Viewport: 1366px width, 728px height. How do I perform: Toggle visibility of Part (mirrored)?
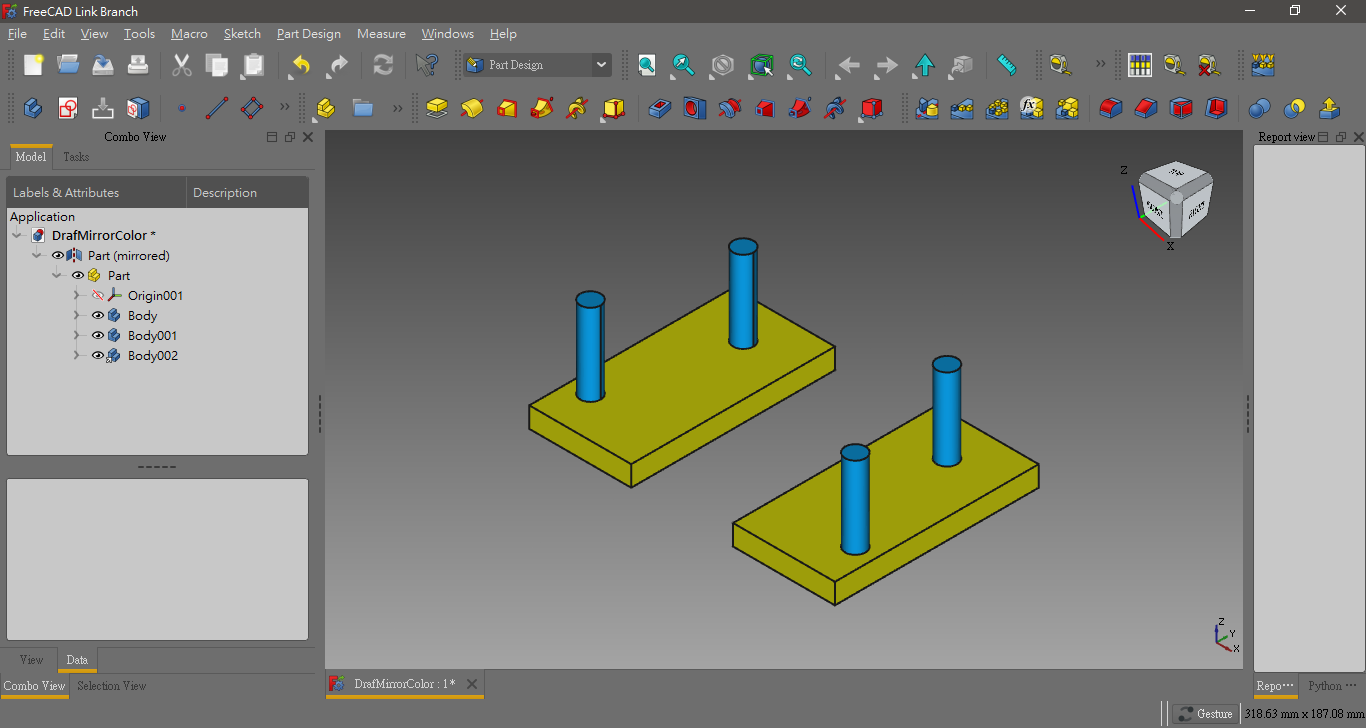pyautogui.click(x=57, y=255)
